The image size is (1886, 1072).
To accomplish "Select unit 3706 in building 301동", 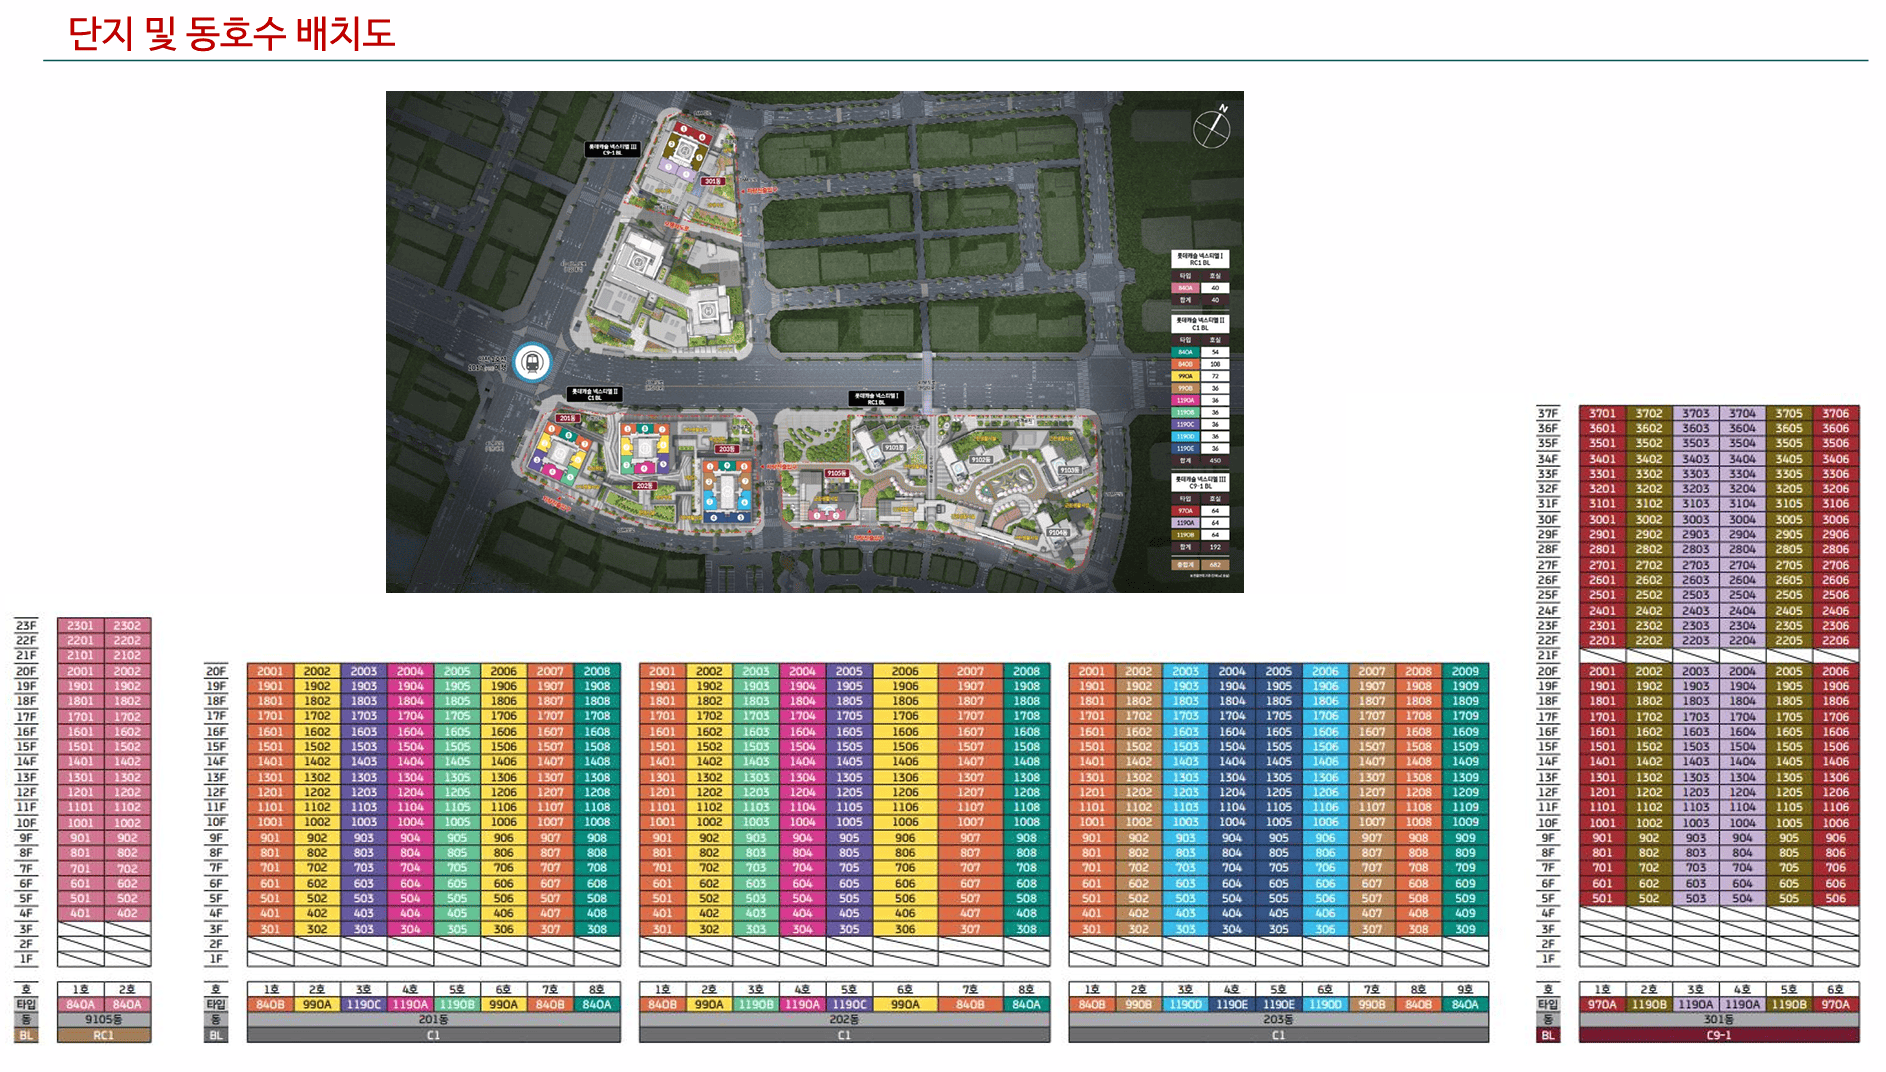I will click(x=1835, y=413).
